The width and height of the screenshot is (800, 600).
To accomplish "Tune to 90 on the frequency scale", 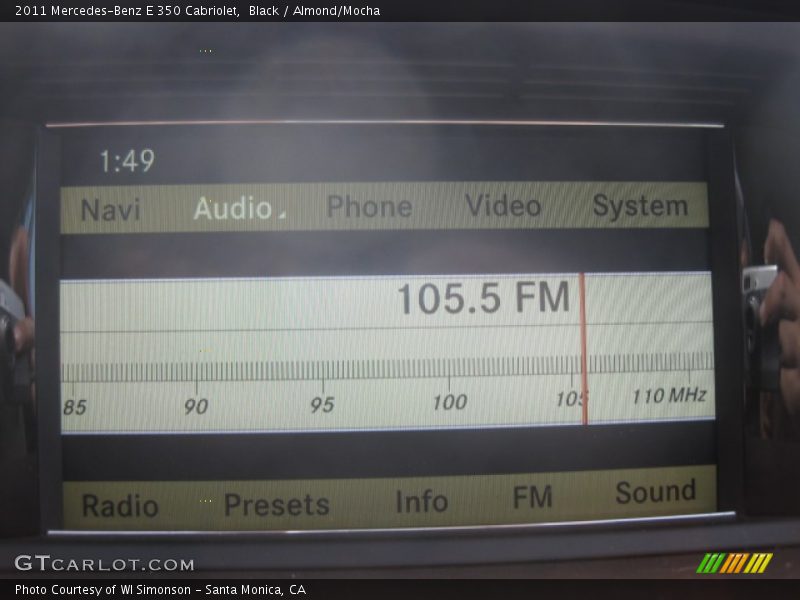I will 196,405.
